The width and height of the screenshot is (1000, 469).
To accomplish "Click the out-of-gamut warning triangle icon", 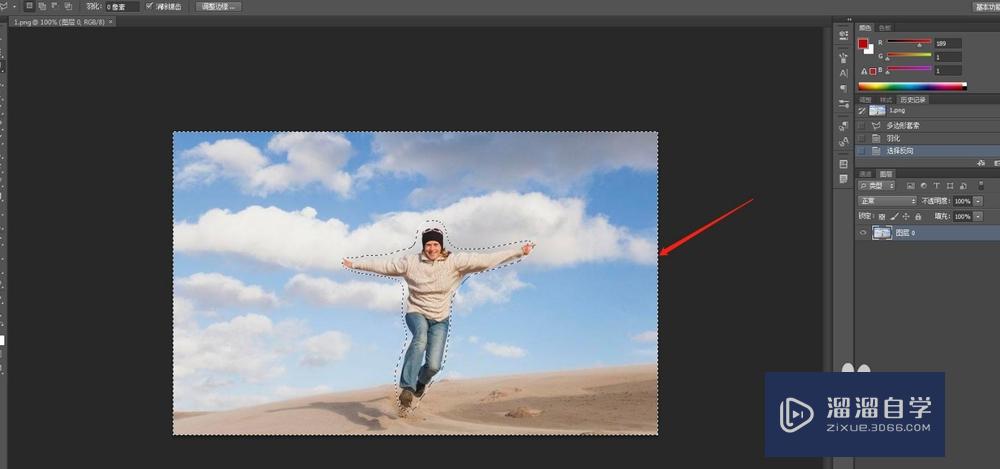I will [864, 71].
